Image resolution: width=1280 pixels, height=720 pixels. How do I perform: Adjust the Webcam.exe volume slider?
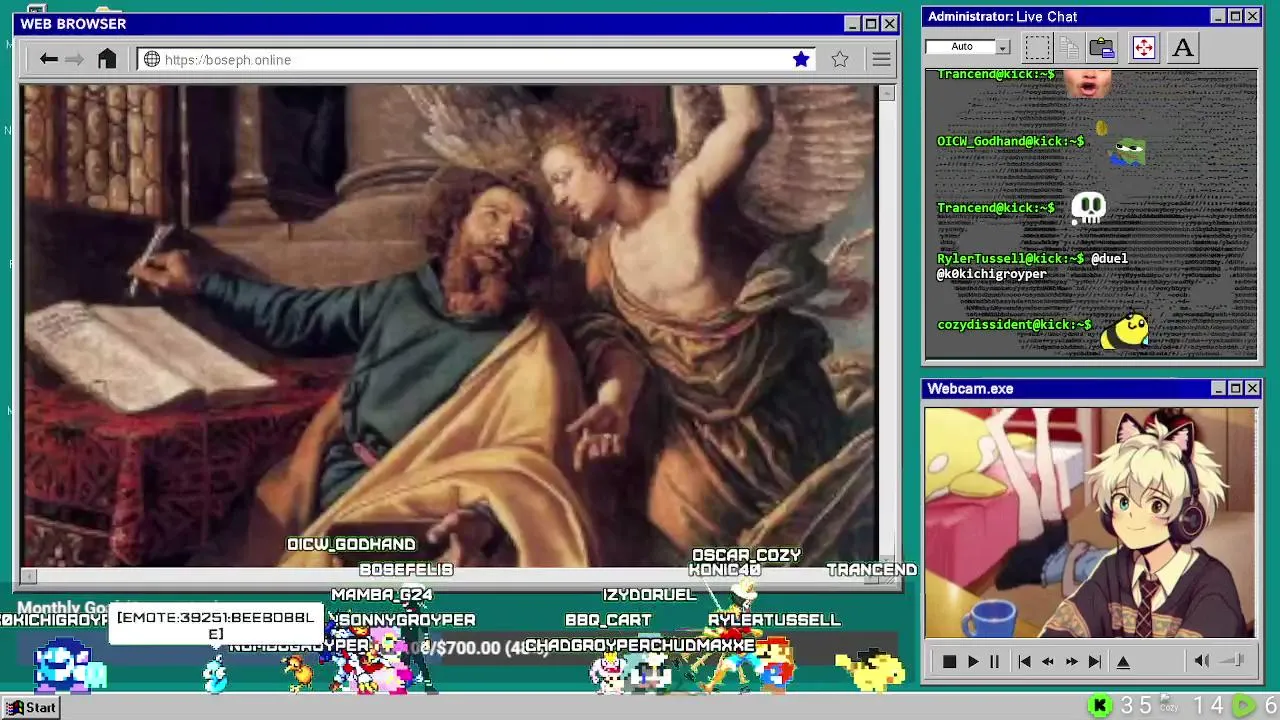pyautogui.click(x=1233, y=660)
